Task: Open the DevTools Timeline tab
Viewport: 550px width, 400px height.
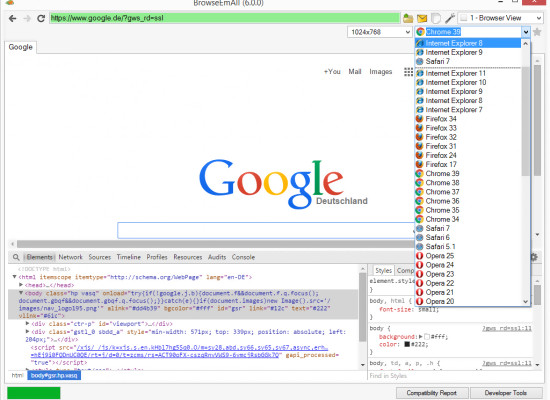Action: click(129, 257)
